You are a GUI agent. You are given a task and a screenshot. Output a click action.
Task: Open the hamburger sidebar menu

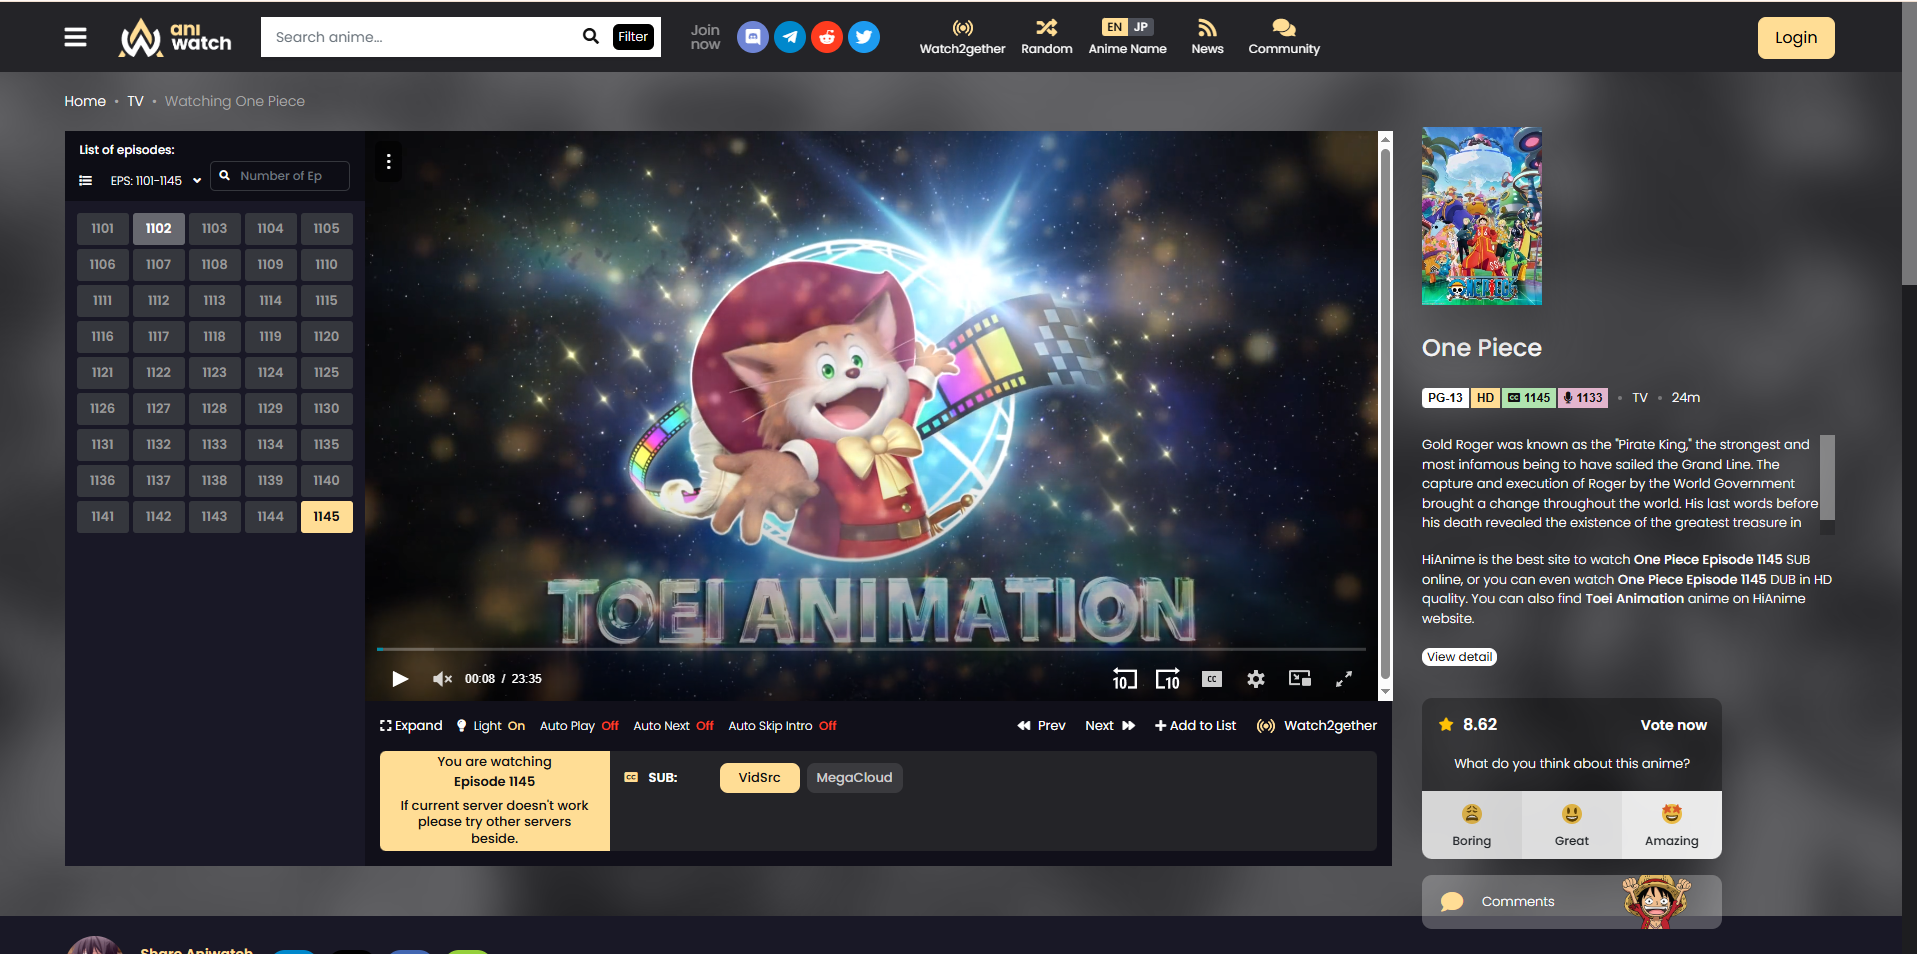point(75,37)
